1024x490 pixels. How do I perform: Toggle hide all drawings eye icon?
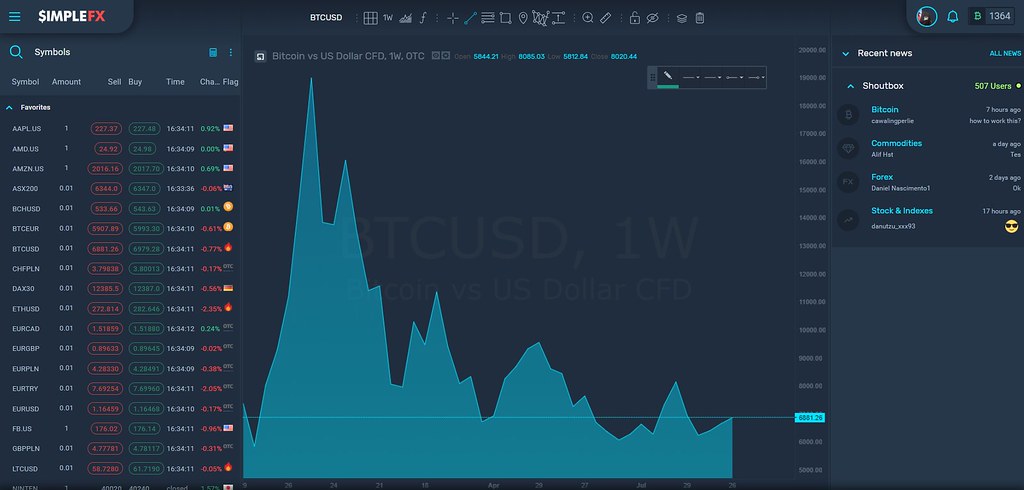tap(652, 18)
